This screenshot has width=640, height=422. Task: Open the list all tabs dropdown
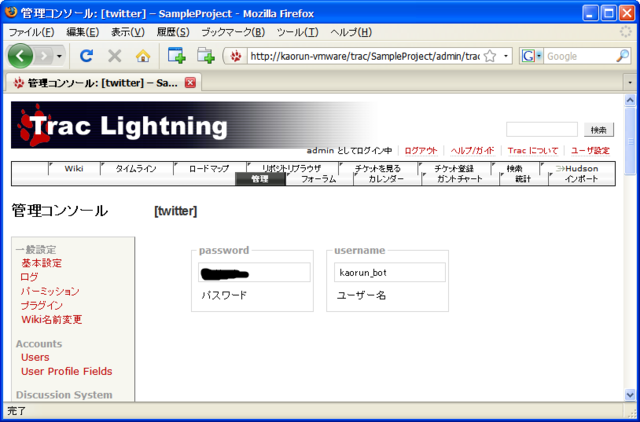pos(630,83)
